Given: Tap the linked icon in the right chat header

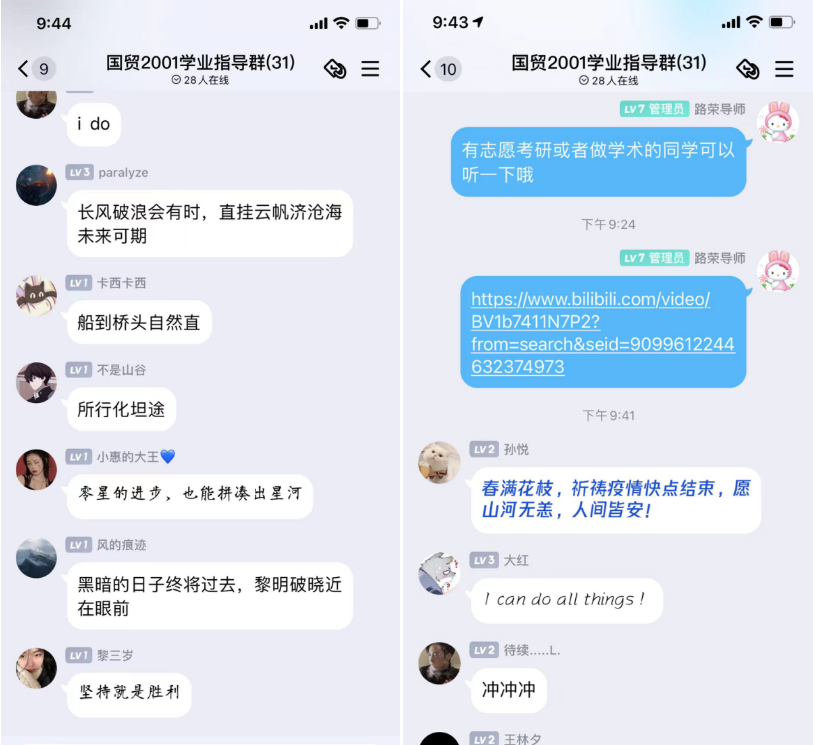Looking at the screenshot, I should (x=748, y=68).
